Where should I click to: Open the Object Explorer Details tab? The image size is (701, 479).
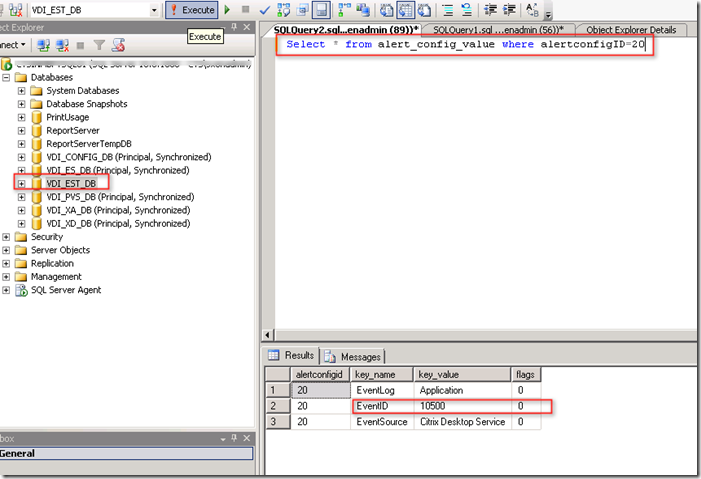631,30
